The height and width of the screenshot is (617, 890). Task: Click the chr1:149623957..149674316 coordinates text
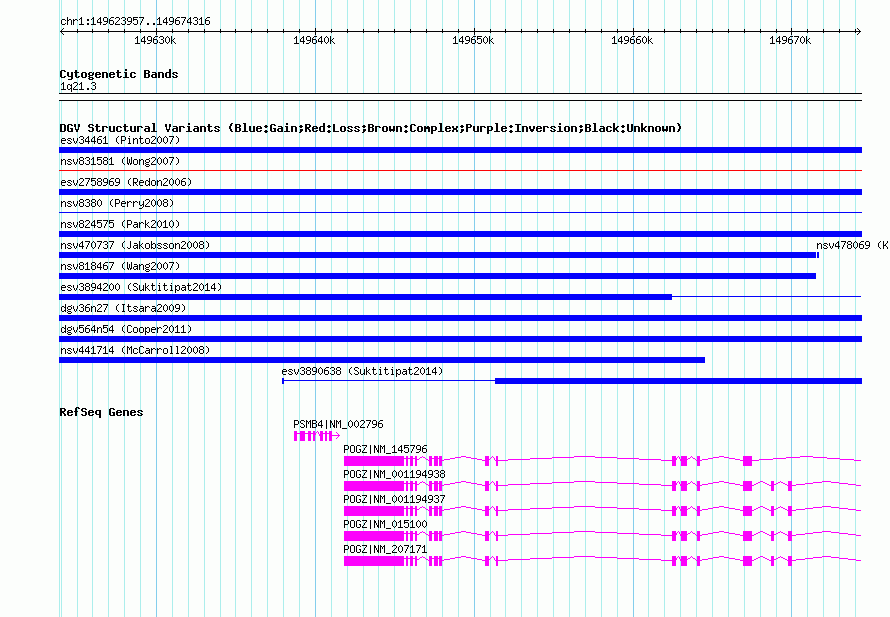pos(135,22)
